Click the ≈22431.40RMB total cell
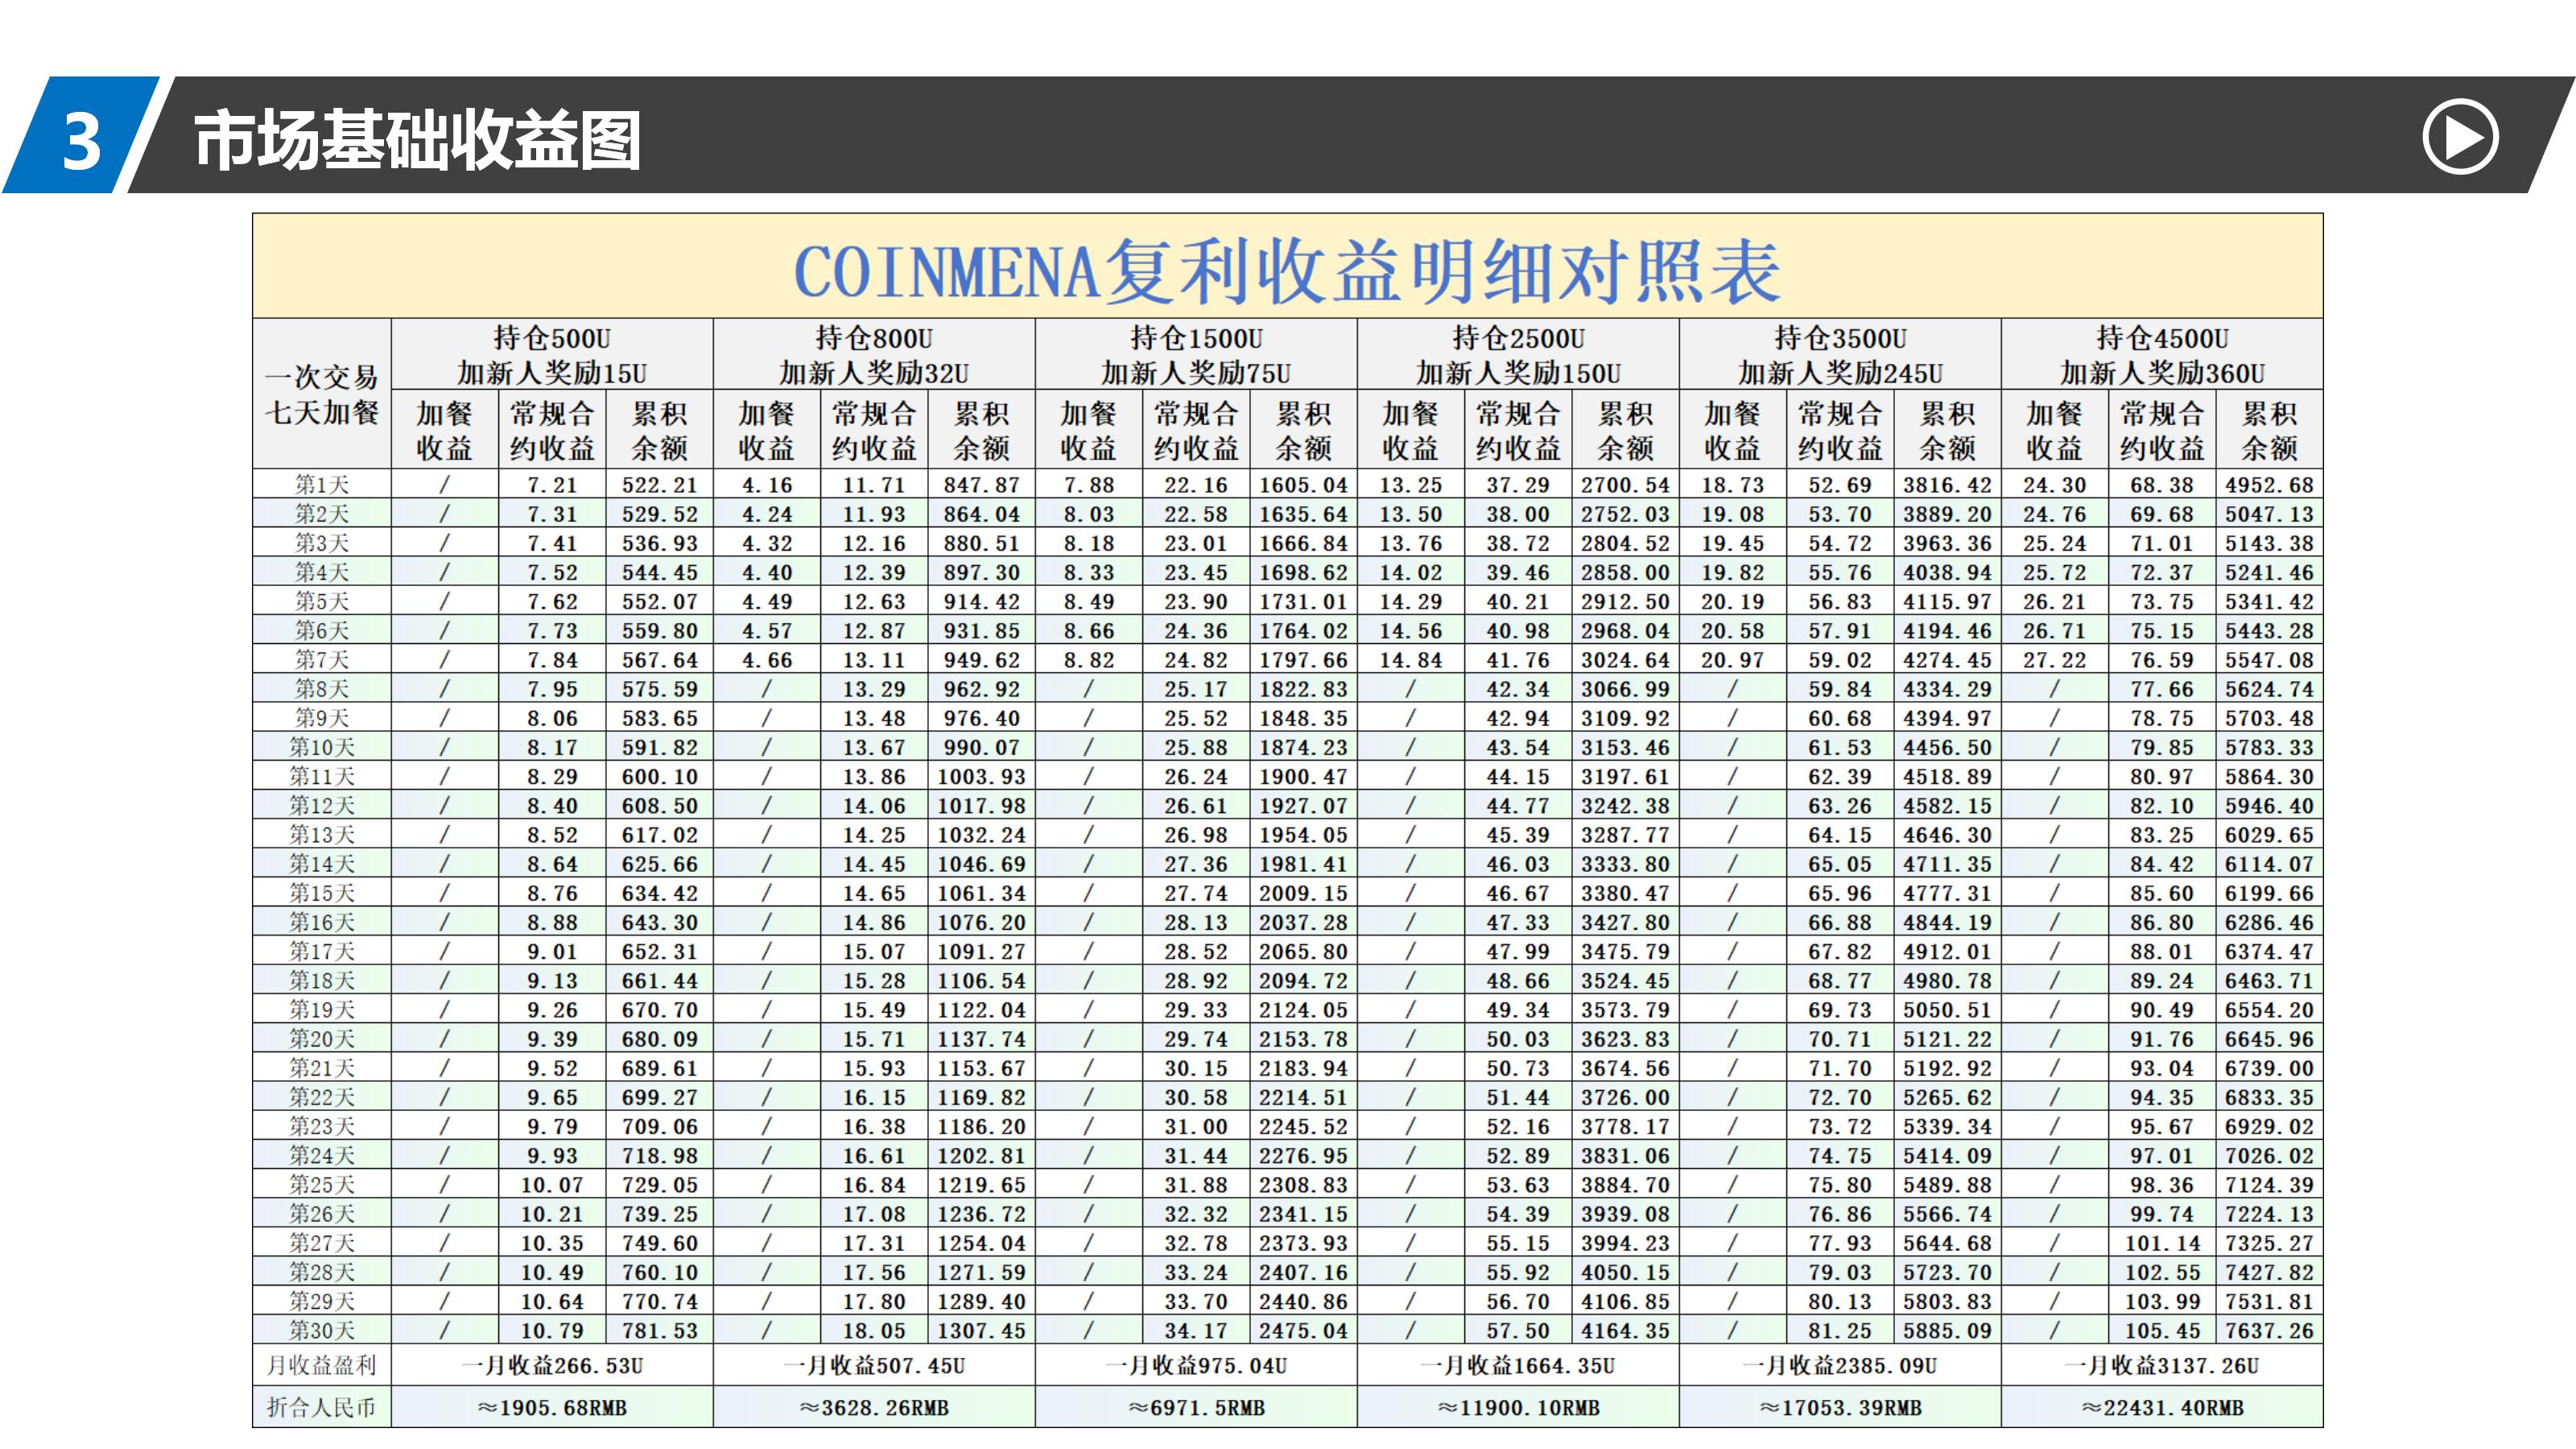 (x=2162, y=1408)
